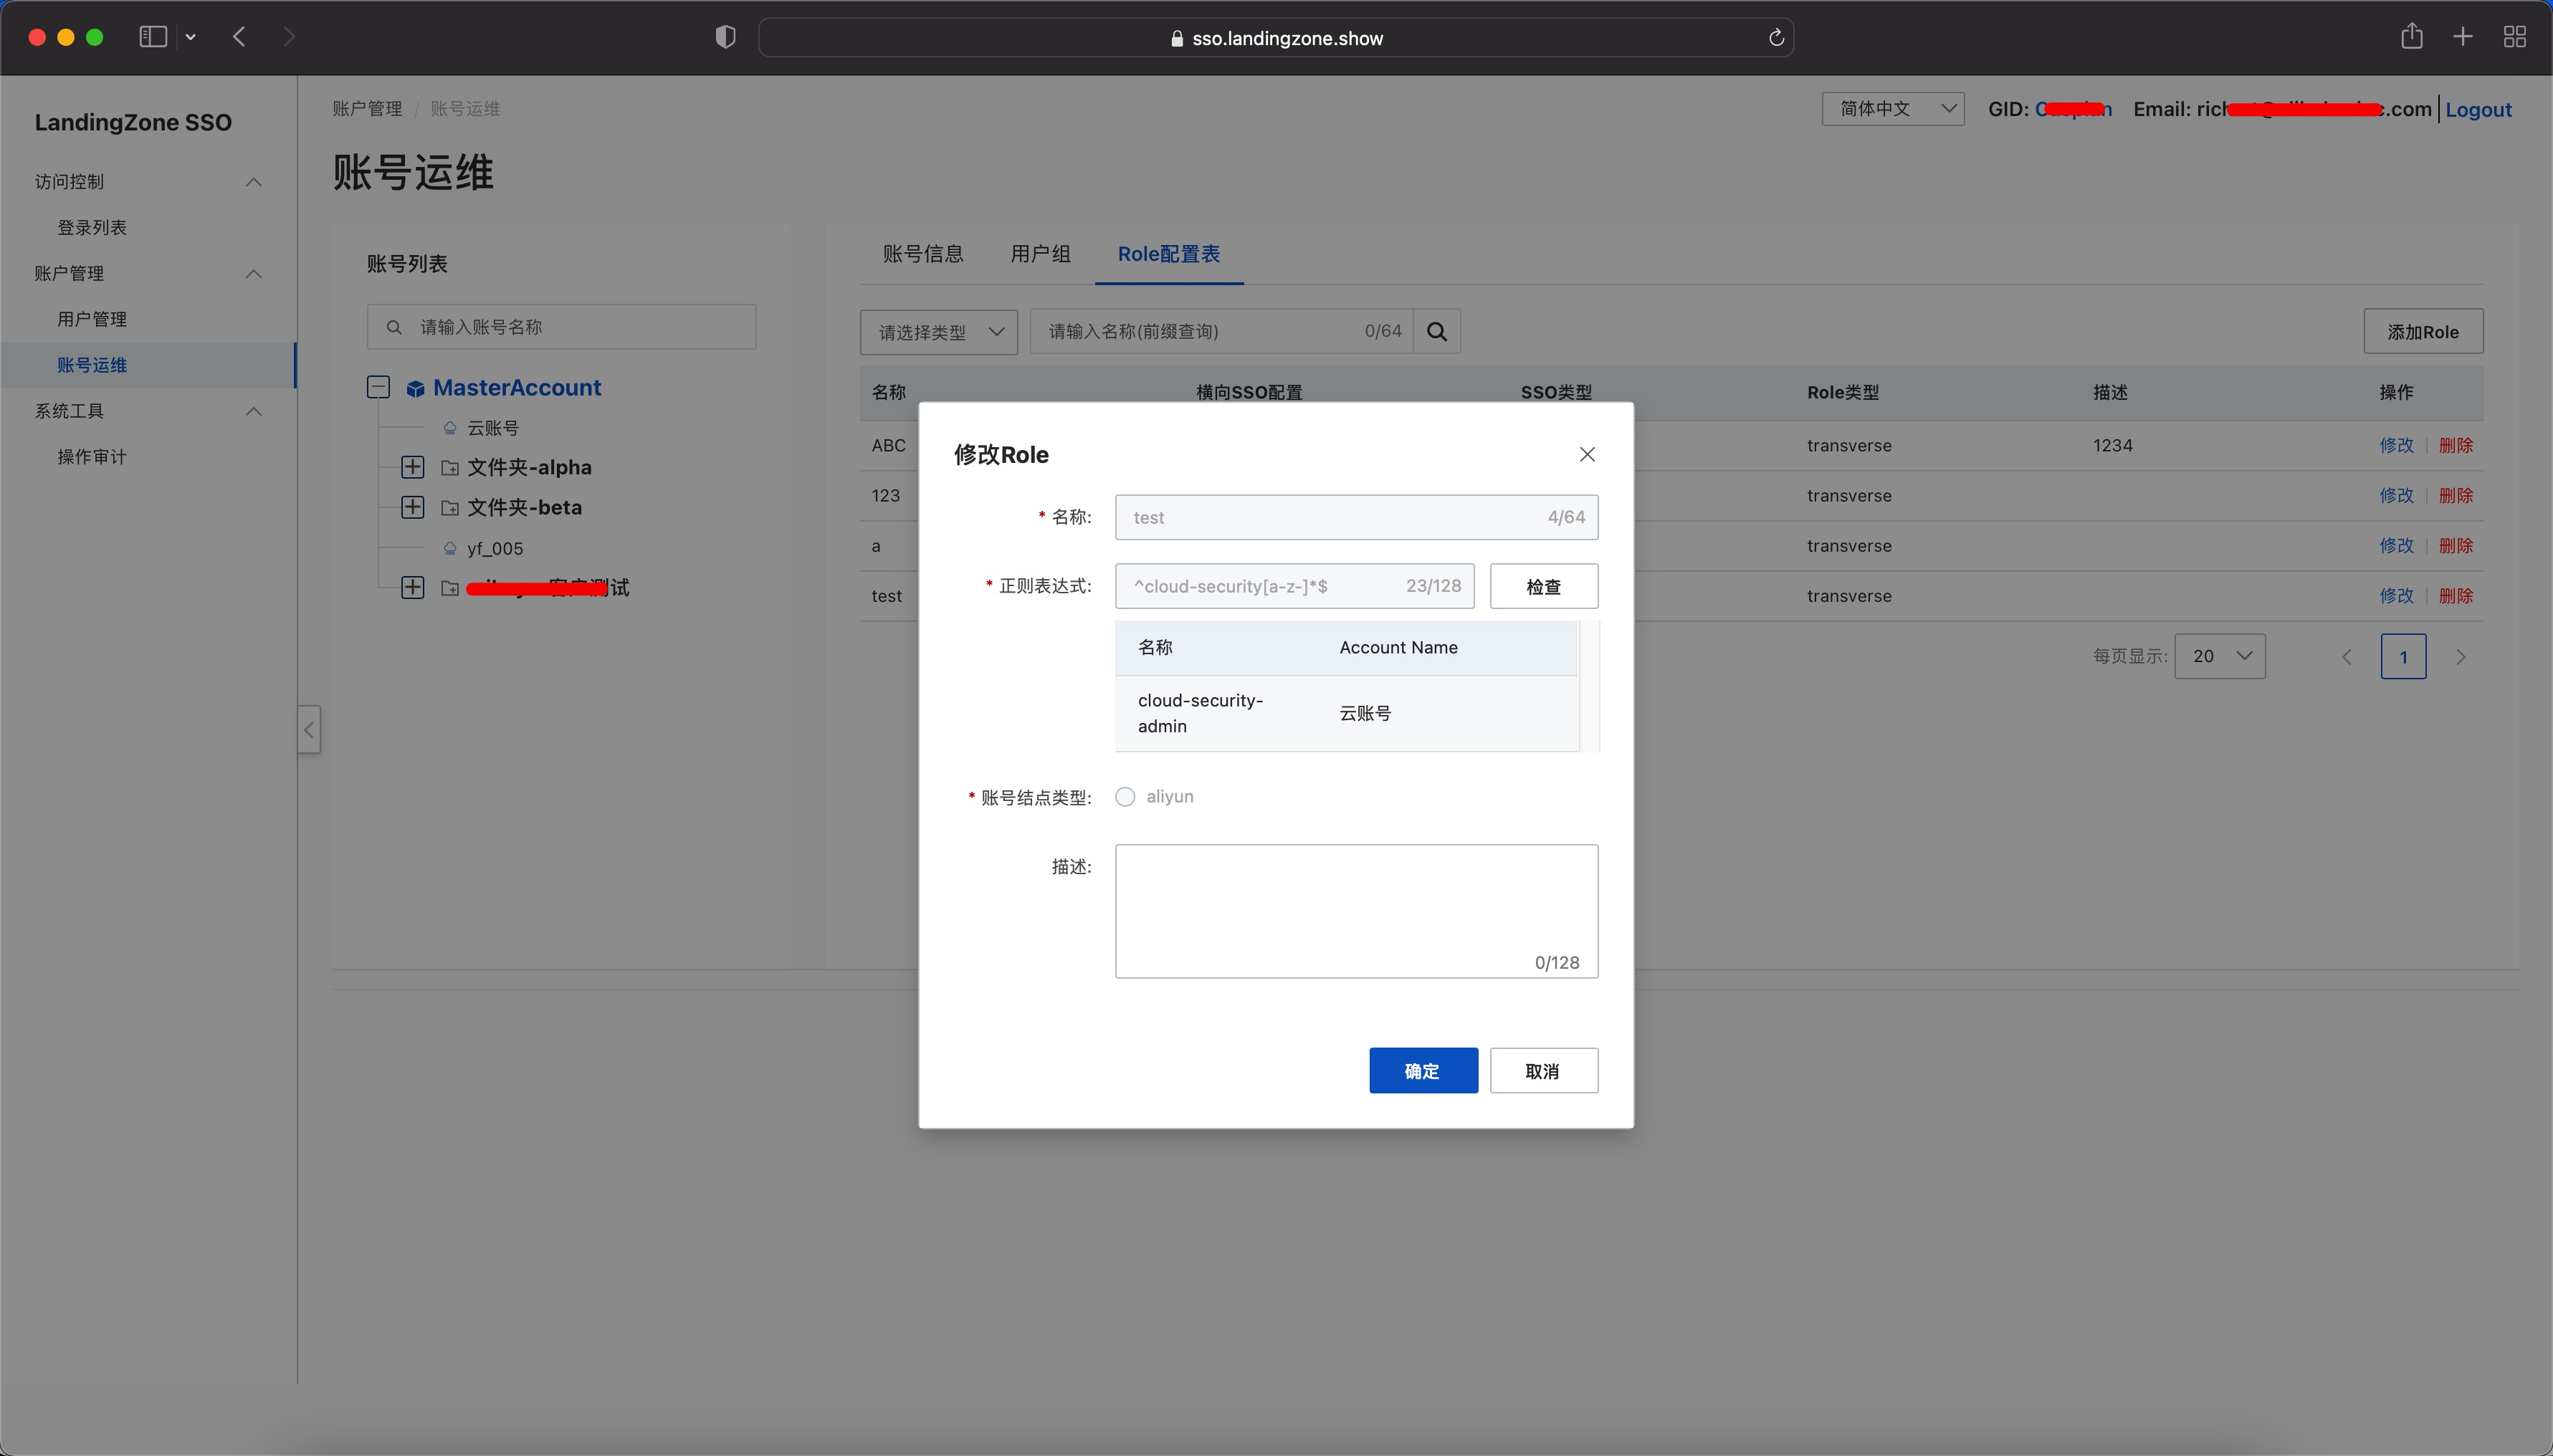The width and height of the screenshot is (2553, 1456).
Task: Click the privacy shield icon
Action: 725,37
